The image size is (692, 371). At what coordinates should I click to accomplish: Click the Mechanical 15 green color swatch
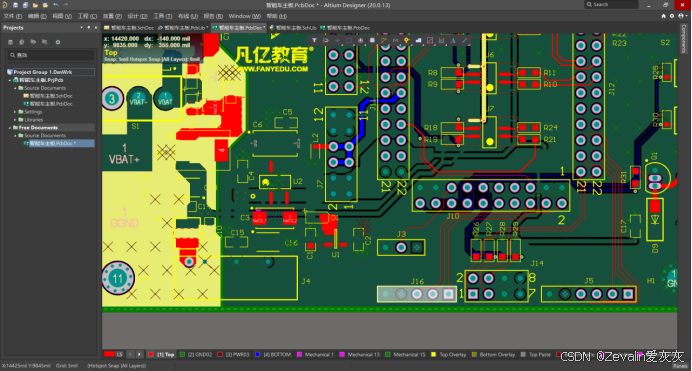pos(387,354)
